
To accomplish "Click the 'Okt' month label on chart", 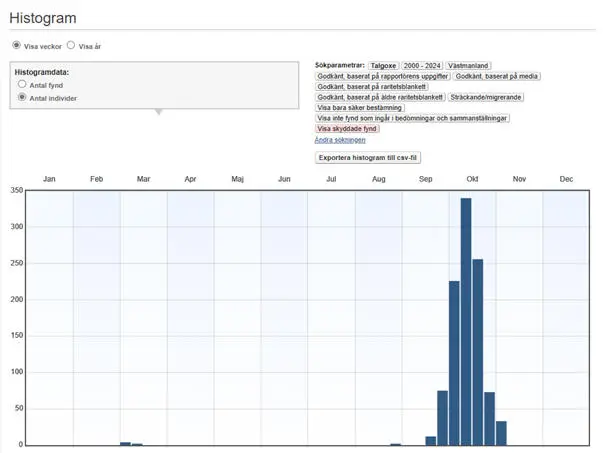I will click(472, 178).
